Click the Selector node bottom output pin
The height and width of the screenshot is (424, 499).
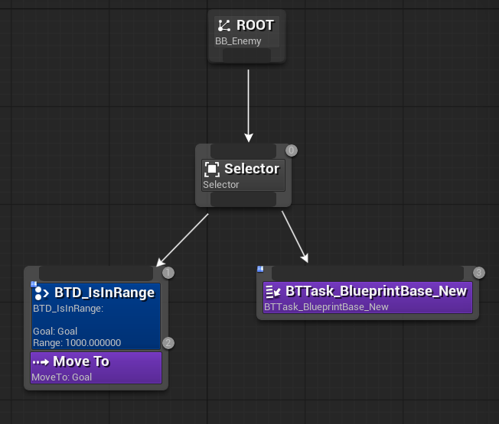tap(243, 199)
